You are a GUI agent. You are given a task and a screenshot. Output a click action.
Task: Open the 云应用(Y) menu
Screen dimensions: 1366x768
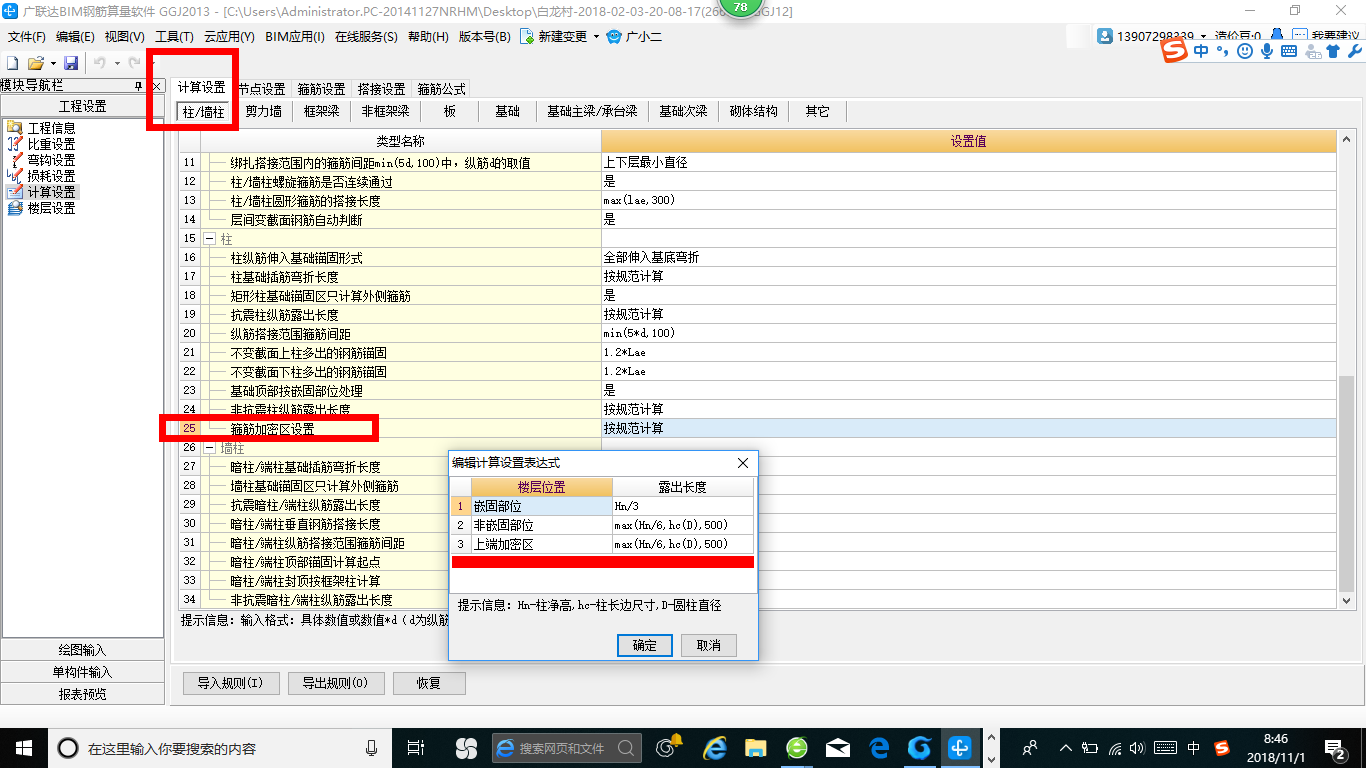pyautogui.click(x=229, y=37)
